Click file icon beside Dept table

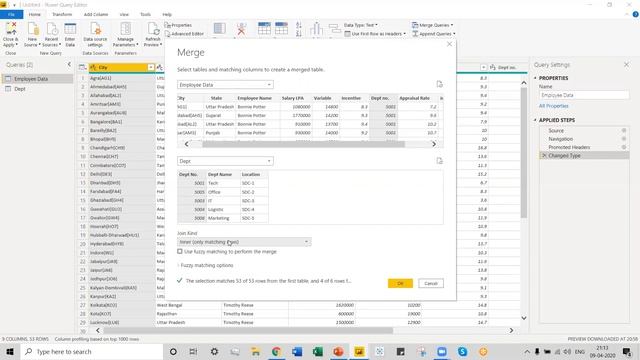point(440,161)
